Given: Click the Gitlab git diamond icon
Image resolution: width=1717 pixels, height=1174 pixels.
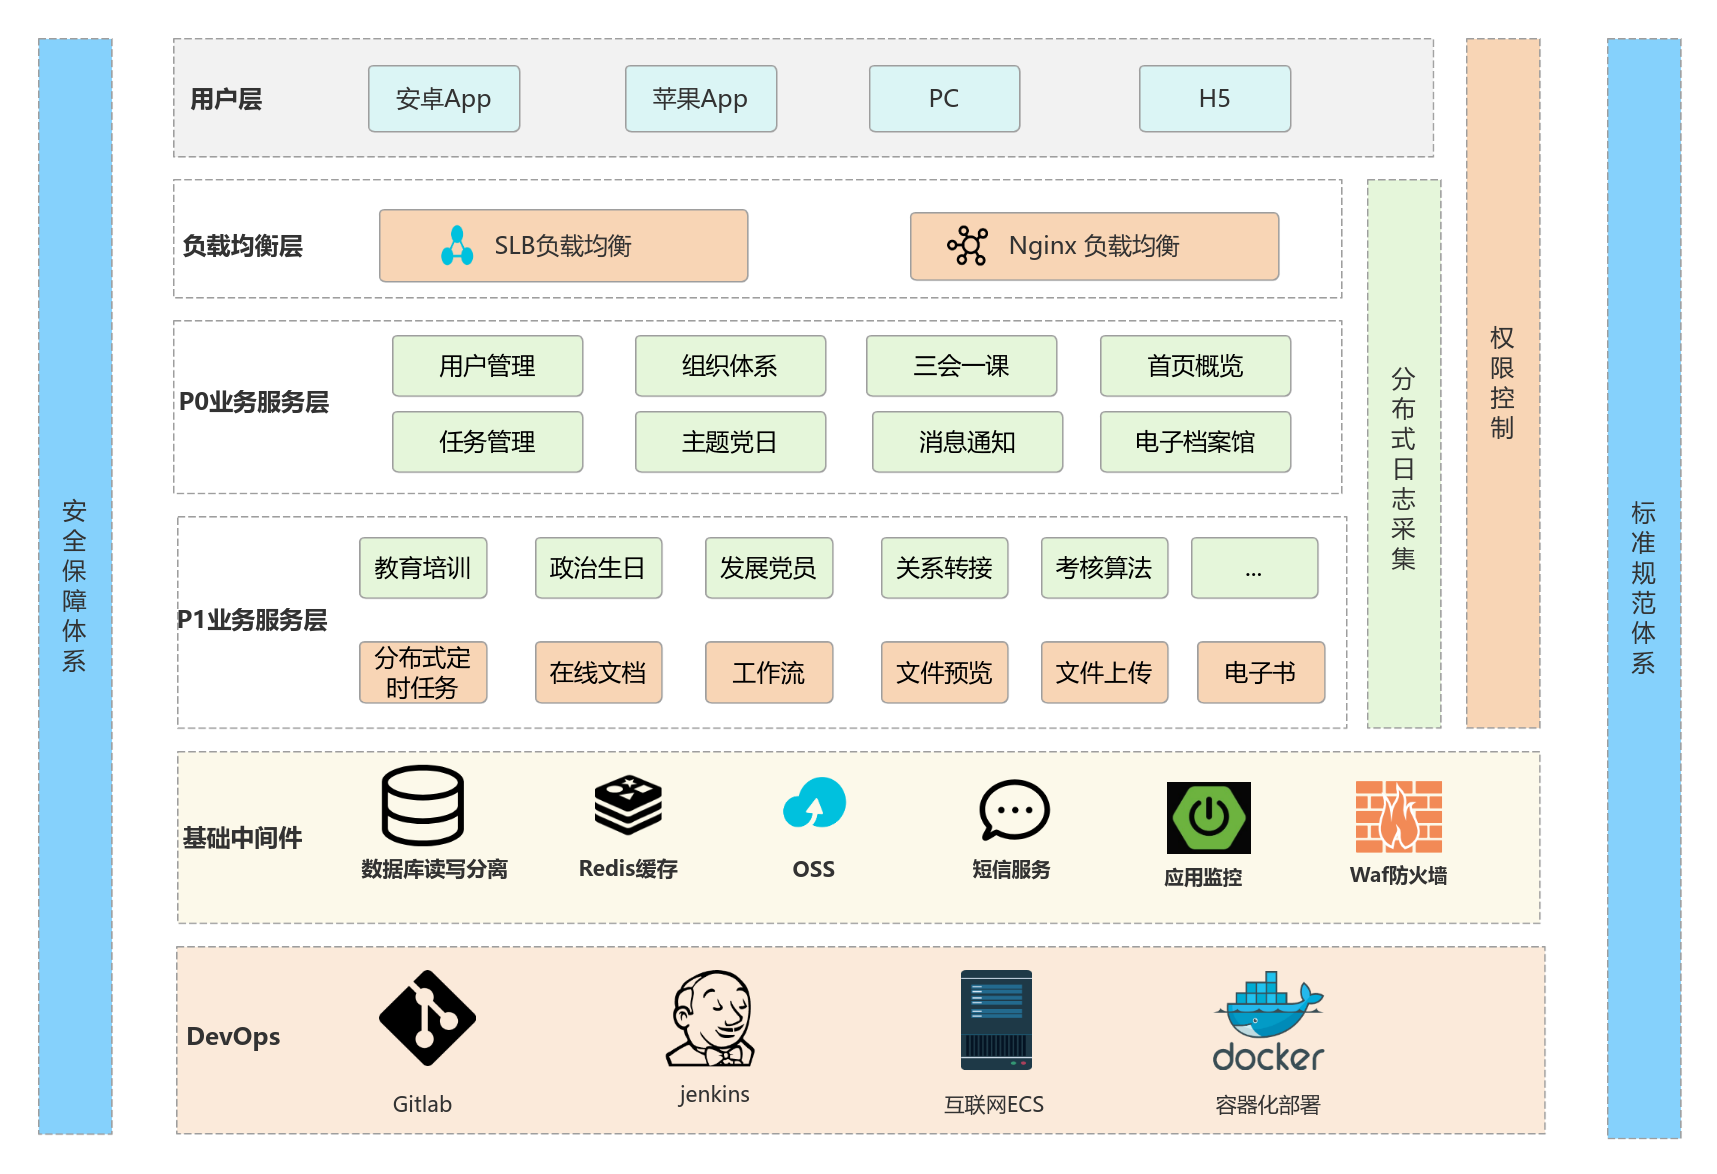Looking at the screenshot, I should click(427, 1018).
